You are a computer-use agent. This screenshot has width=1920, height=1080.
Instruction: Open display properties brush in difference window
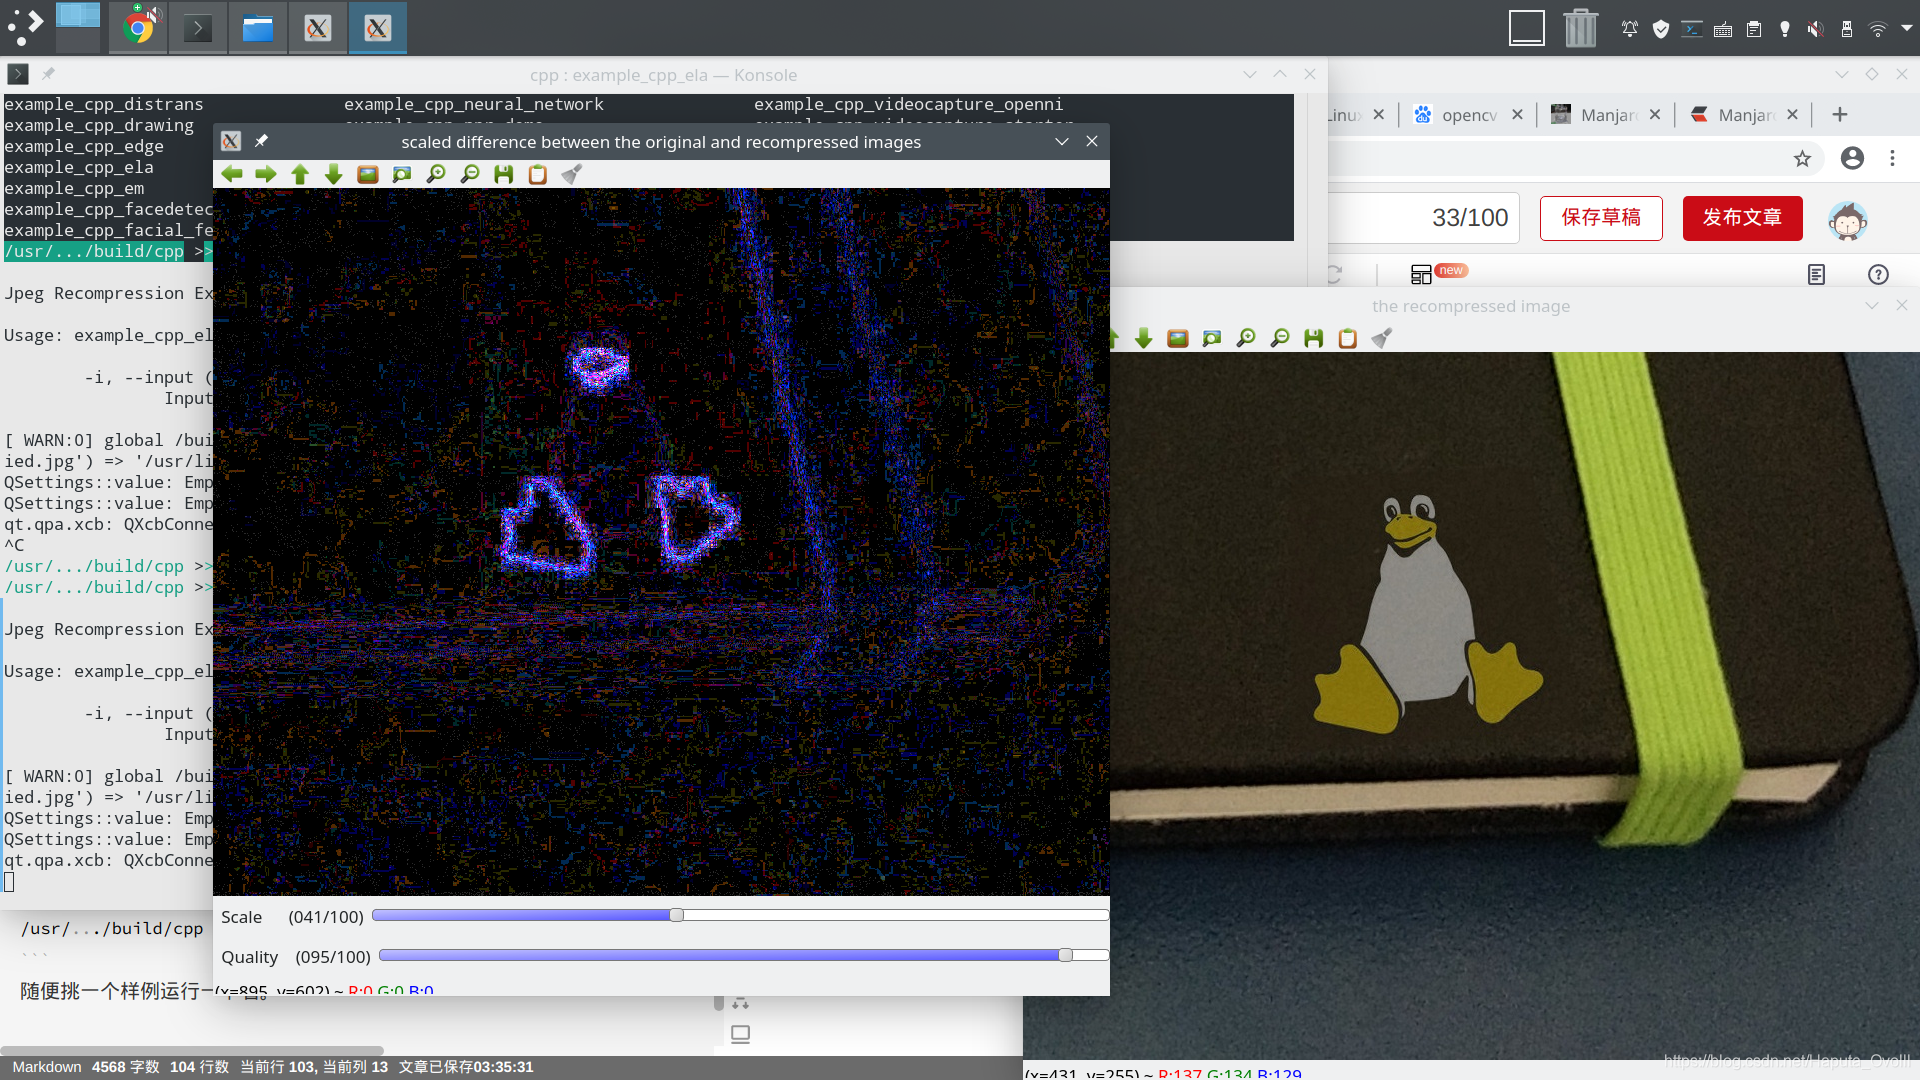click(x=572, y=174)
